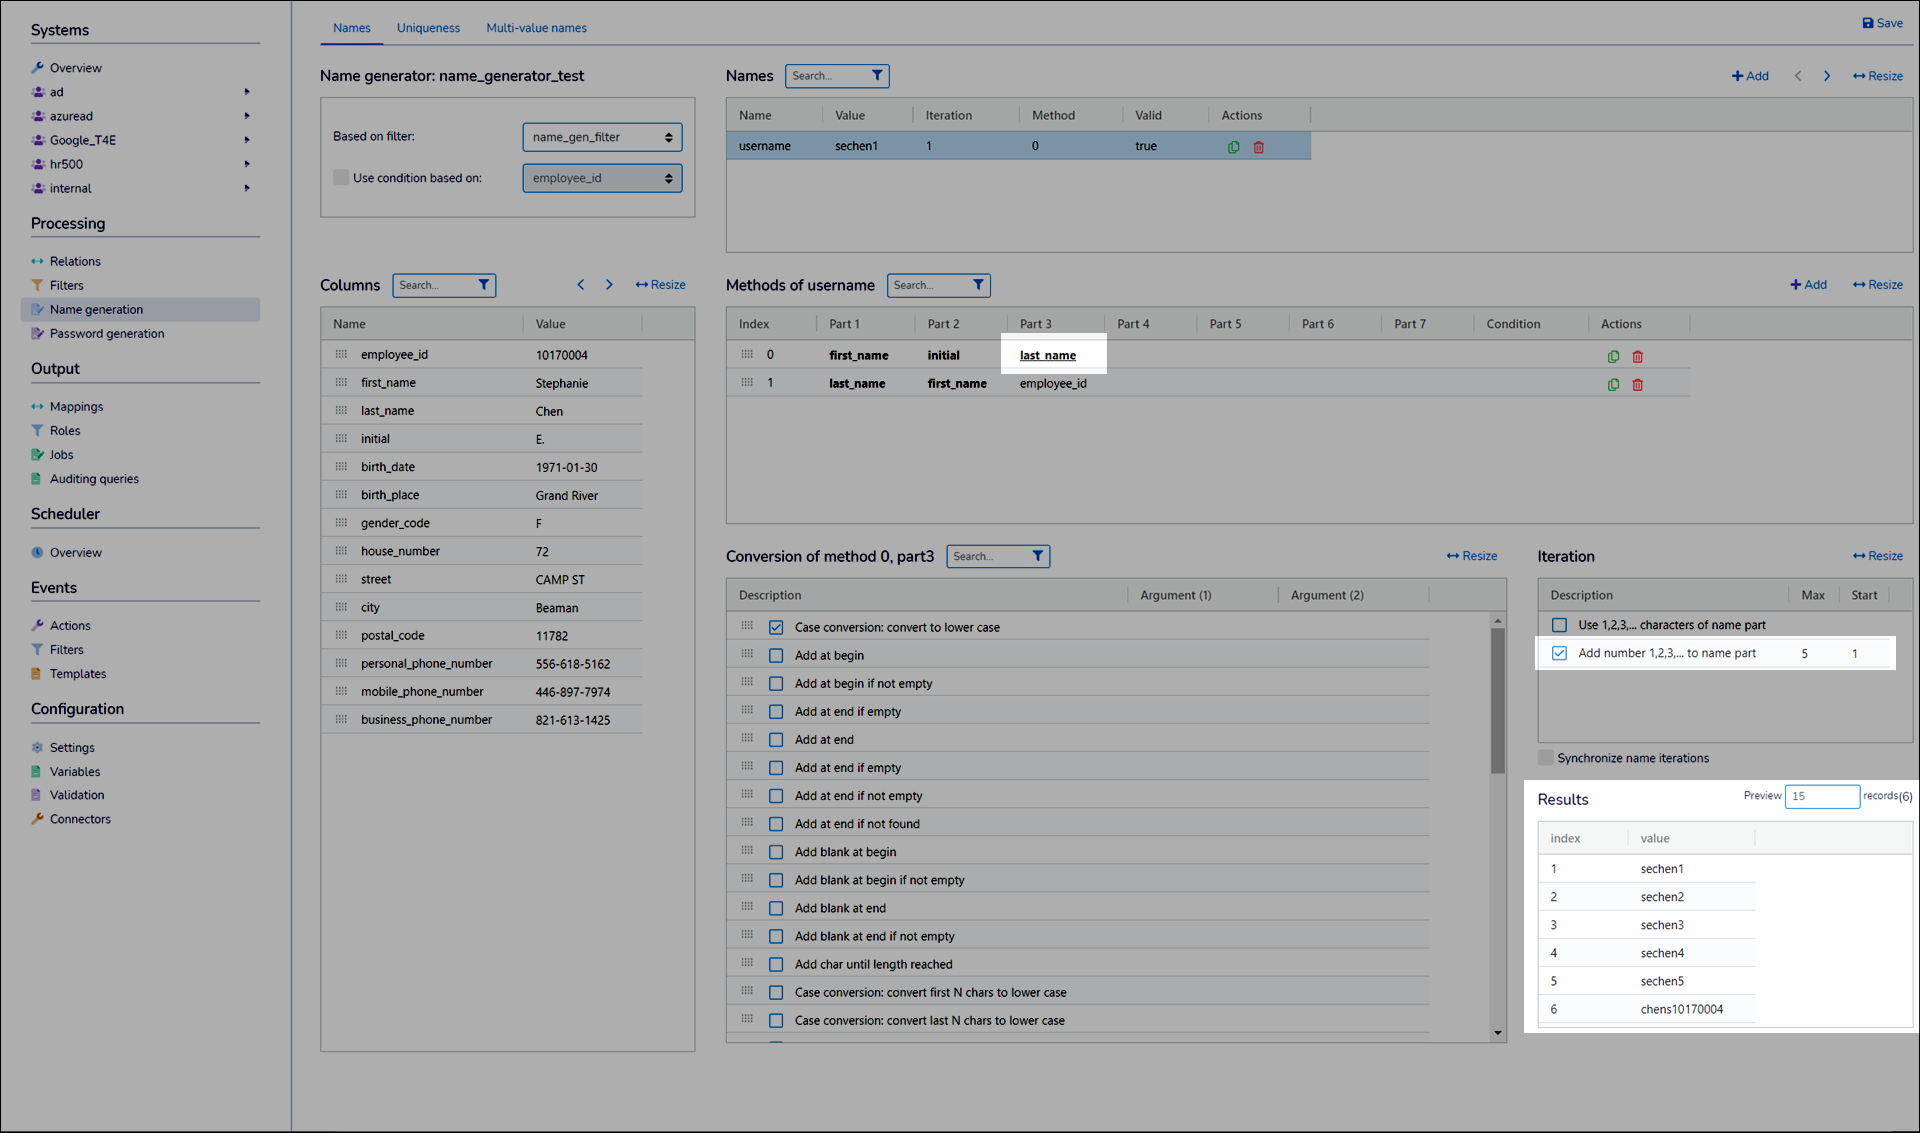Image resolution: width=1920 pixels, height=1133 pixels.
Task: Check Add at end conversion
Action: 776,740
